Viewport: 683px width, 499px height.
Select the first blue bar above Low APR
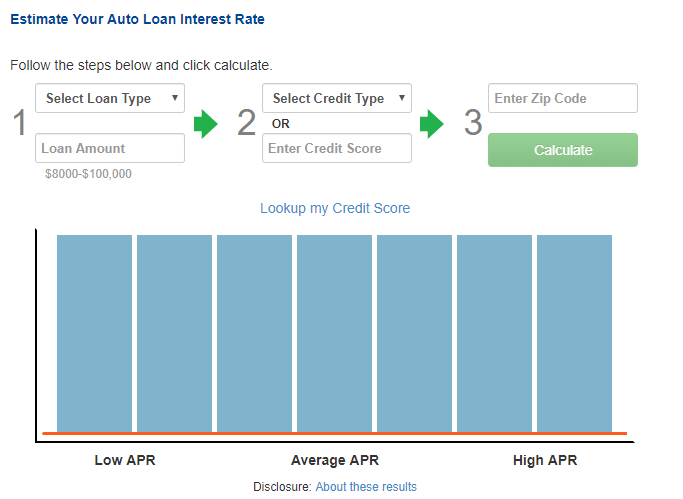(x=95, y=334)
